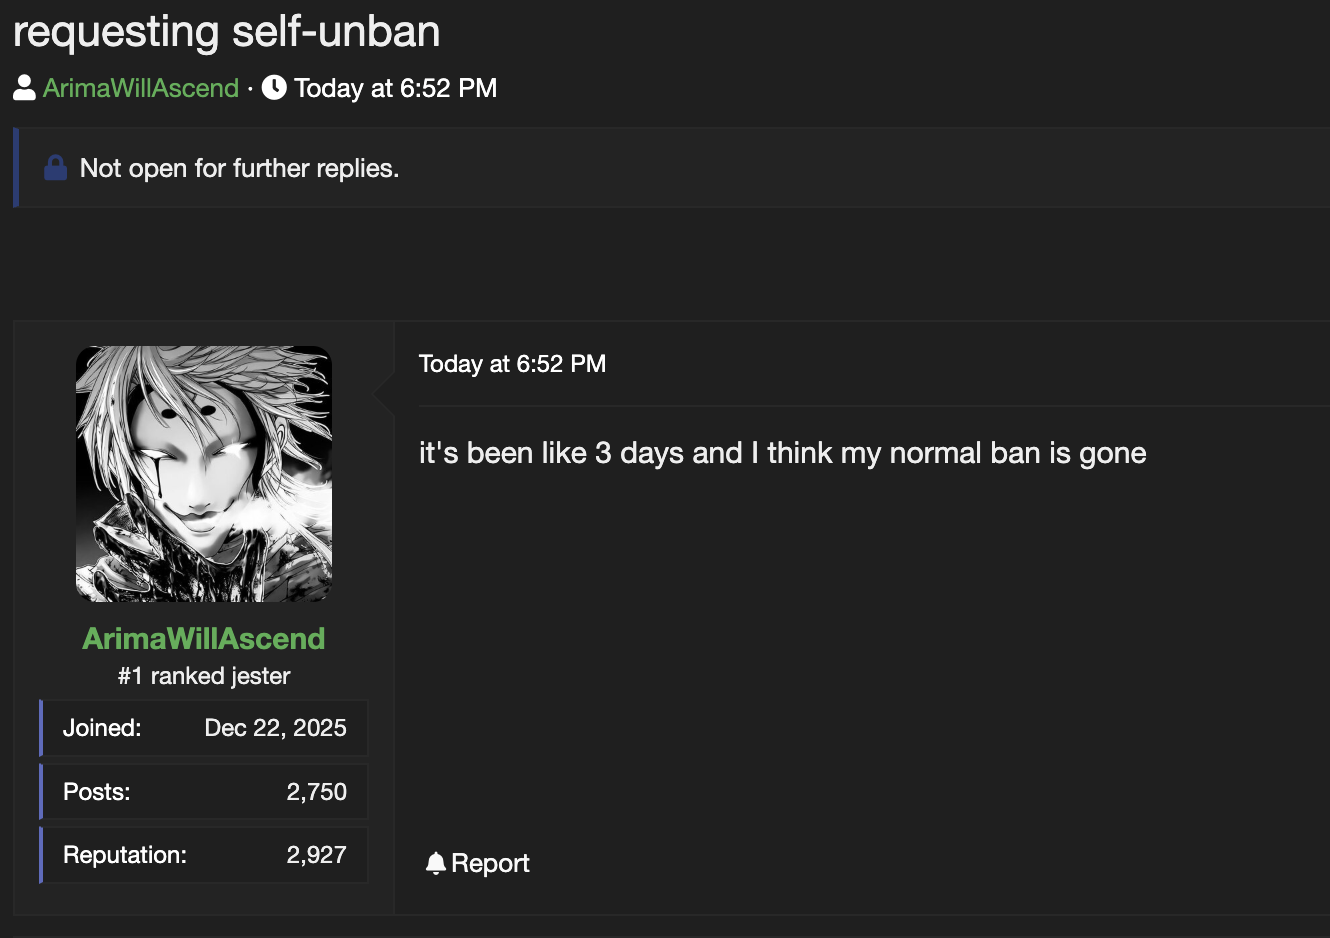Click the user icon beside thread author

coord(24,88)
